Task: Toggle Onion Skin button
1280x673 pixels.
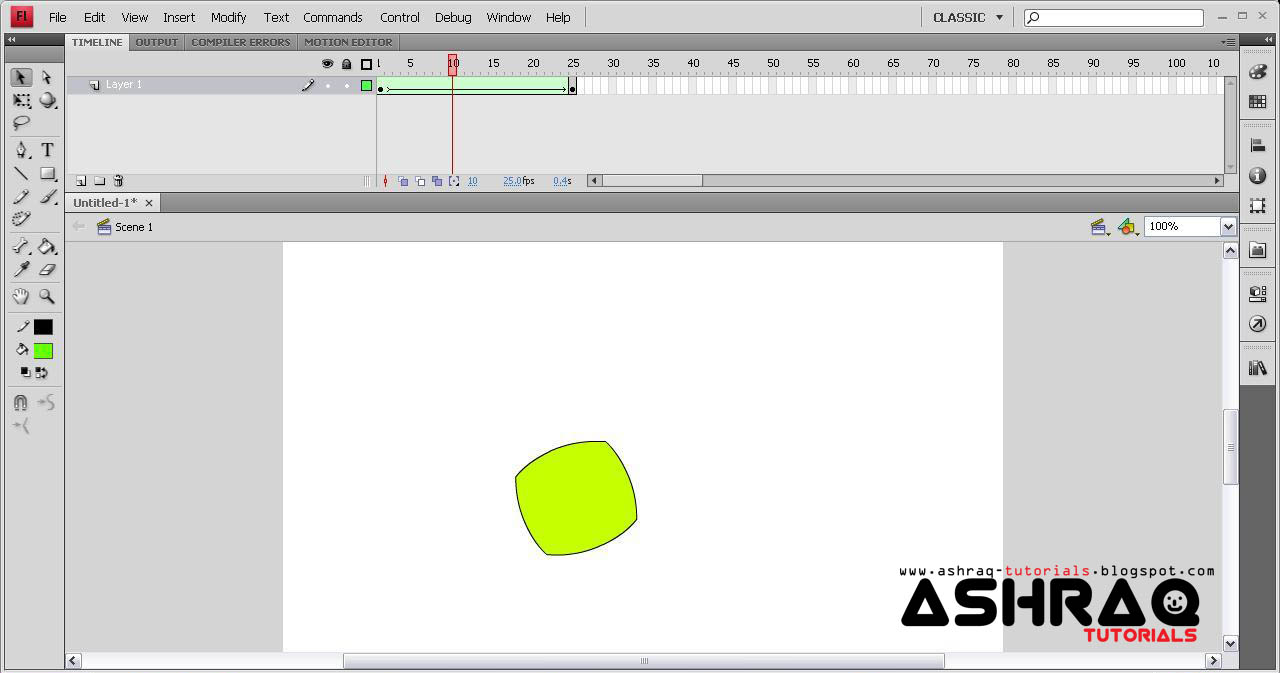Action: click(x=403, y=181)
